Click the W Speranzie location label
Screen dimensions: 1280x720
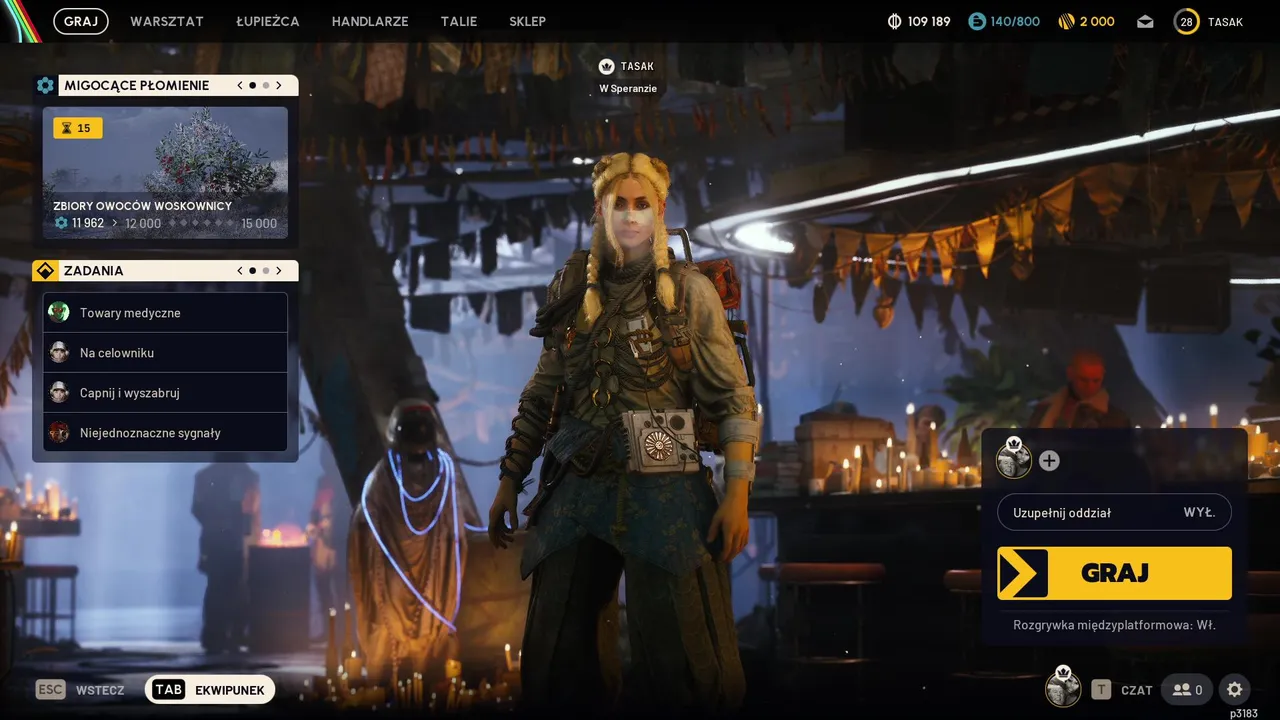[628, 89]
